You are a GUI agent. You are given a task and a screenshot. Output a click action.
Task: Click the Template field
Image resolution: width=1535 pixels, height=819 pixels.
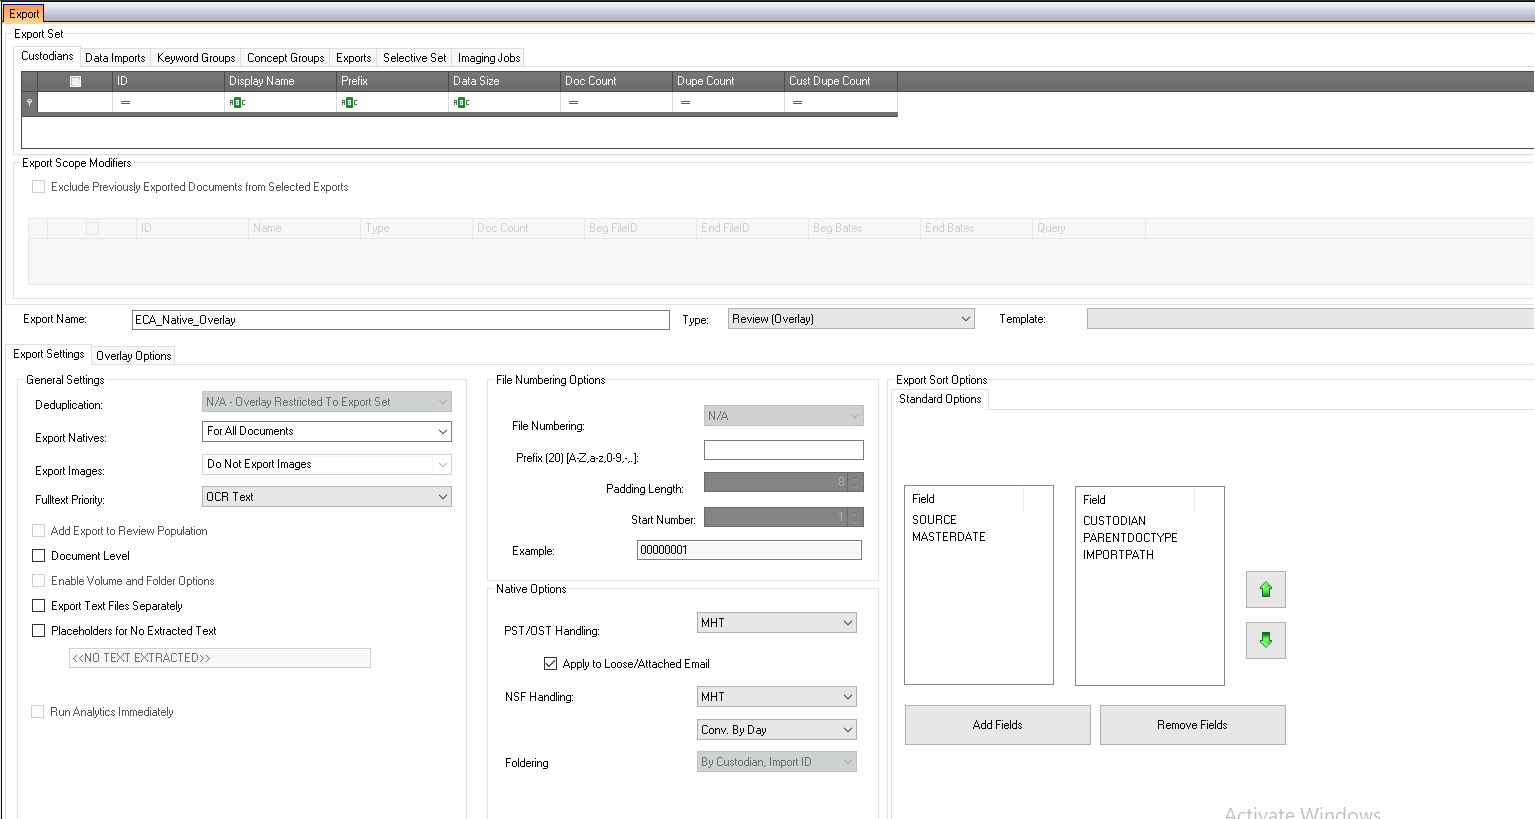pyautogui.click(x=1310, y=319)
